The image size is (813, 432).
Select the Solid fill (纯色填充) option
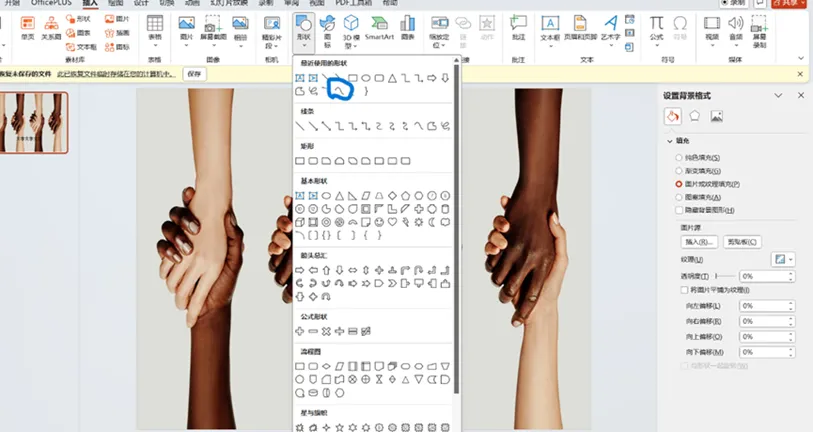tap(698, 157)
